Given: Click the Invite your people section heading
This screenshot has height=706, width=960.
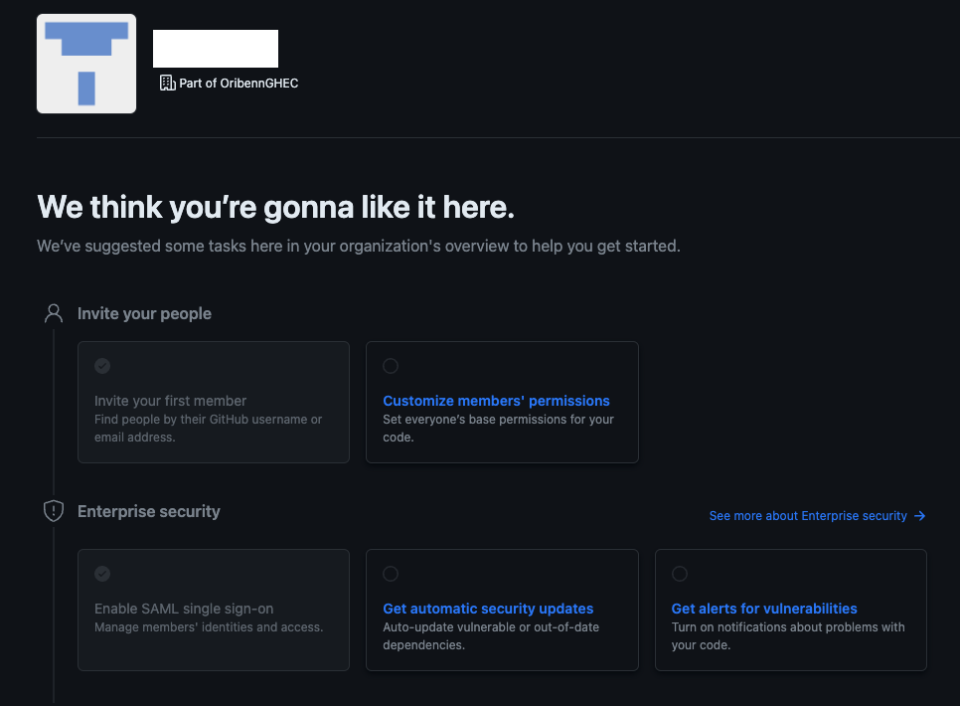Looking at the screenshot, I should click(x=144, y=313).
